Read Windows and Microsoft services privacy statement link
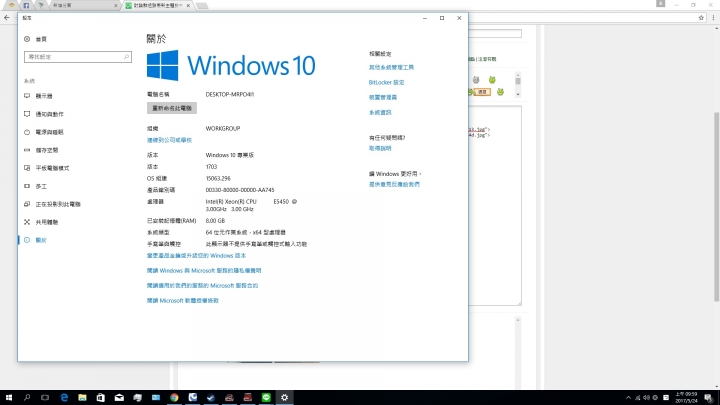The height and width of the screenshot is (405, 720). pyautogui.click(x=204, y=271)
